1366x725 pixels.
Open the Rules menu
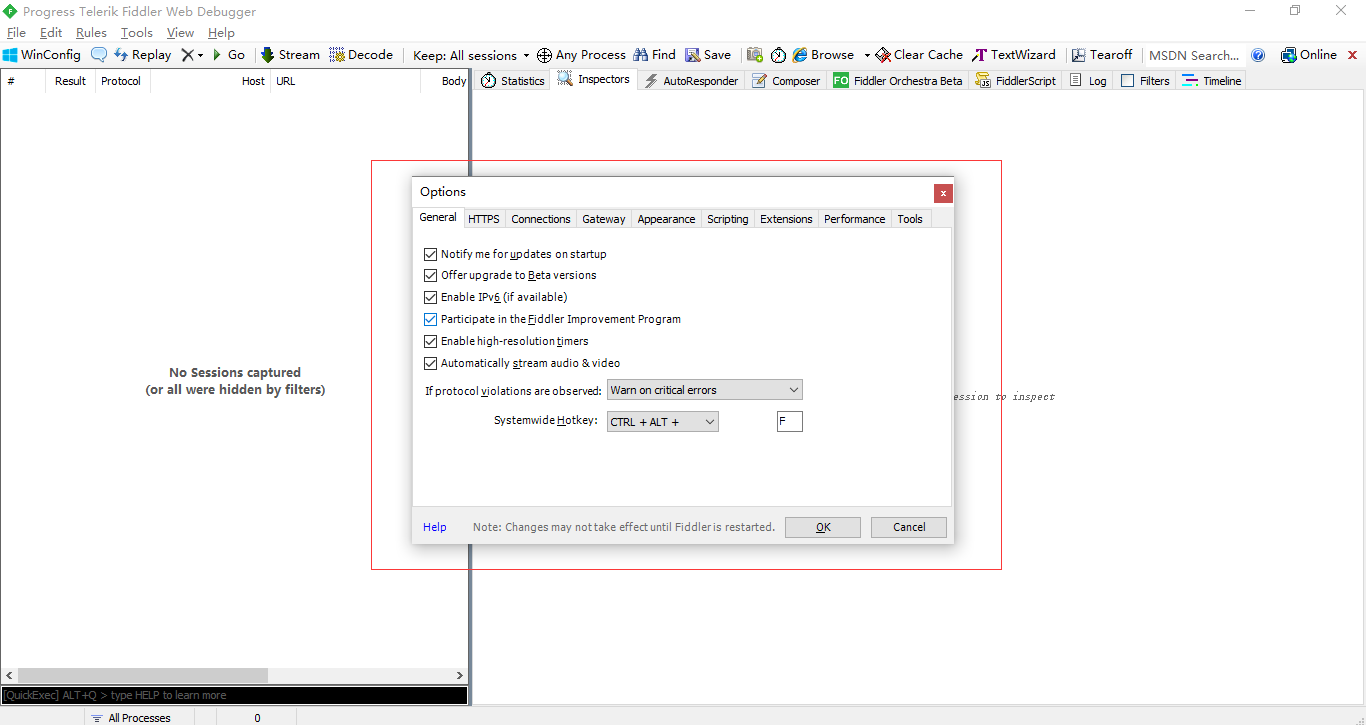91,33
